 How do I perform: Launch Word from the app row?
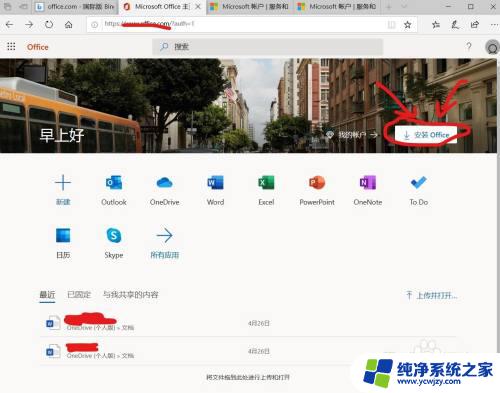point(215,183)
